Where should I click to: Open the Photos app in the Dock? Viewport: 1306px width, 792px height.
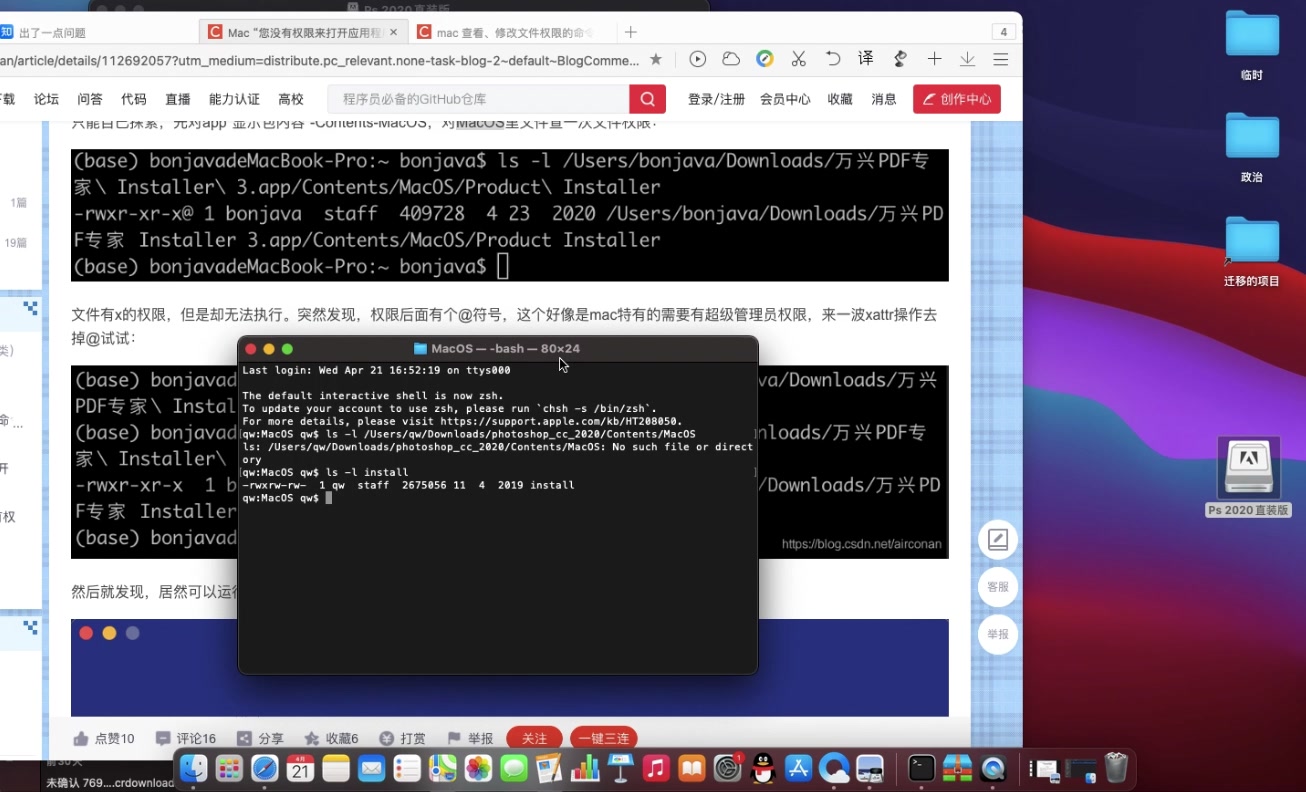pos(479,768)
